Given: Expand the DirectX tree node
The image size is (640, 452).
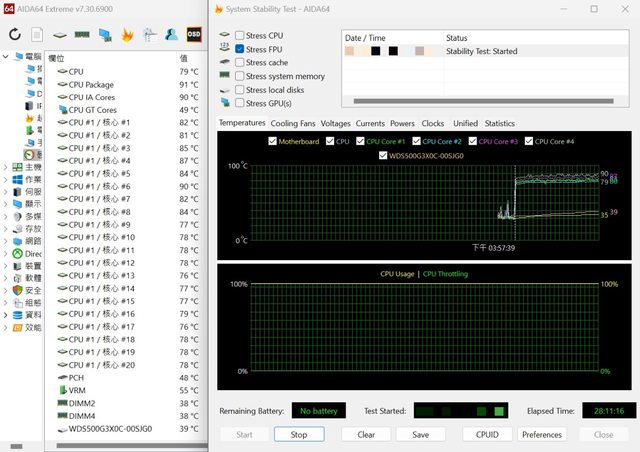Looking at the screenshot, I should pyautogui.click(x=7, y=254).
